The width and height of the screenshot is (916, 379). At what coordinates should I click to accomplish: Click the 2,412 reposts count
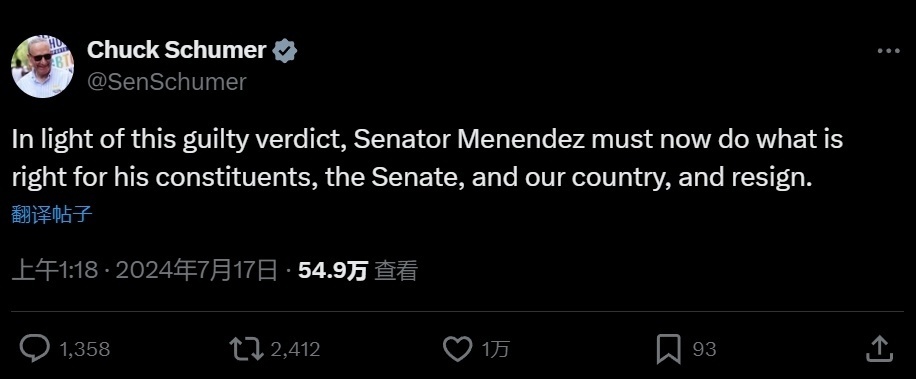295,349
